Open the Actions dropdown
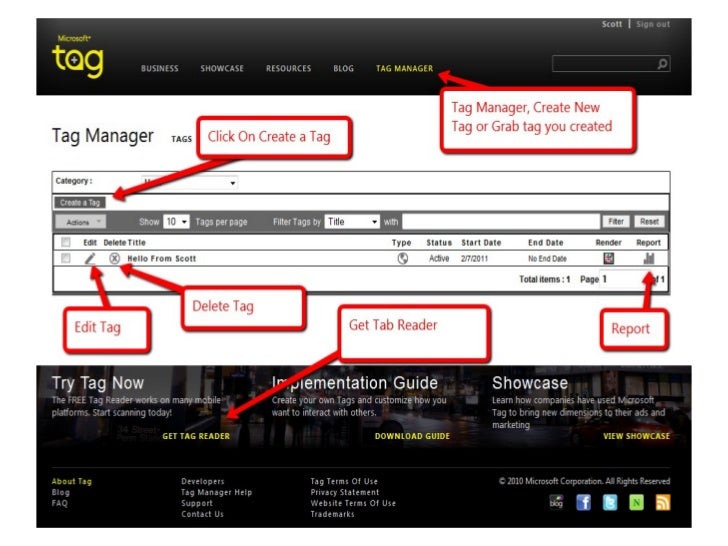The image size is (728, 546). pyautogui.click(x=80, y=222)
